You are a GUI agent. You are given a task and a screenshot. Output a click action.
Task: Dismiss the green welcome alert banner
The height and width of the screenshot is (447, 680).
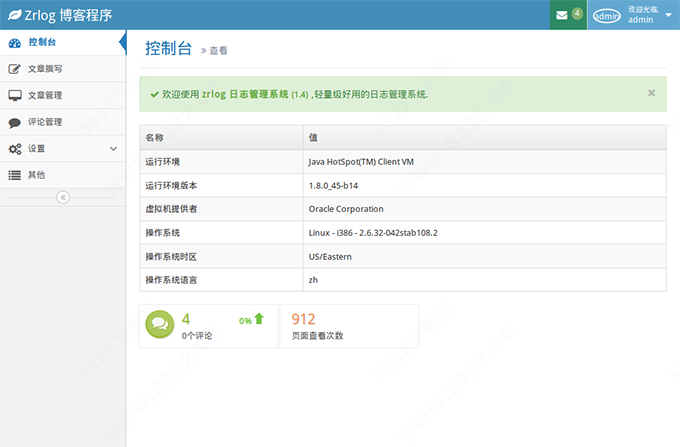[x=651, y=92]
